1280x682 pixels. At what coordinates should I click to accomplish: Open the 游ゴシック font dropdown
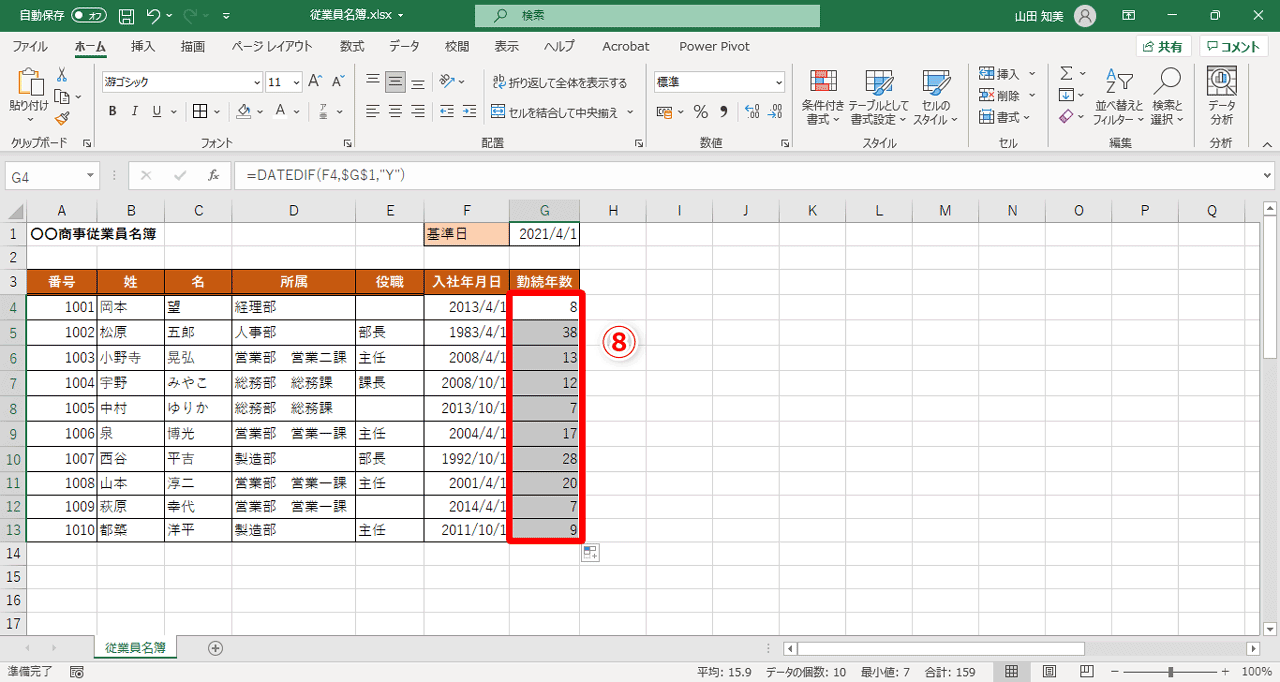click(180, 81)
